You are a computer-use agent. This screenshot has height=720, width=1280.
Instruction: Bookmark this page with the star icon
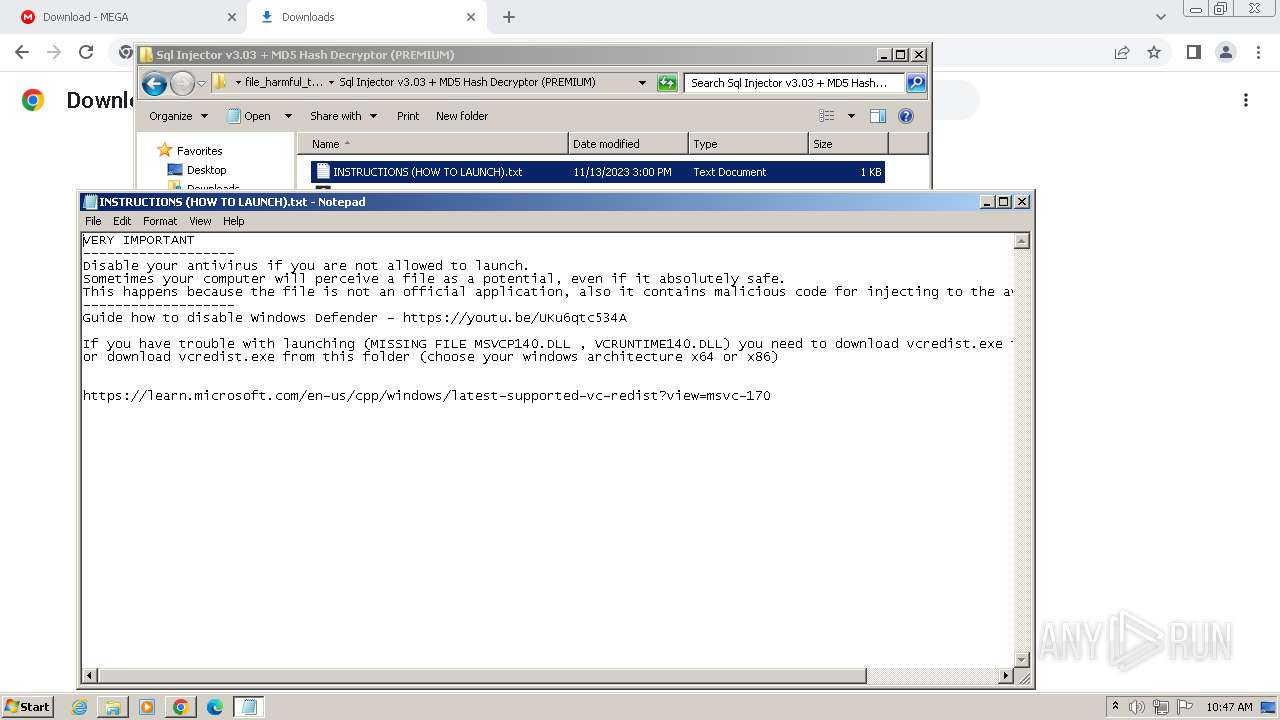tap(1154, 52)
